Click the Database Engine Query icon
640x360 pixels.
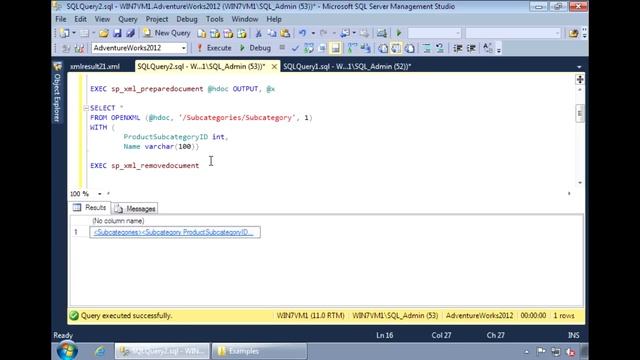pyautogui.click(x=201, y=33)
